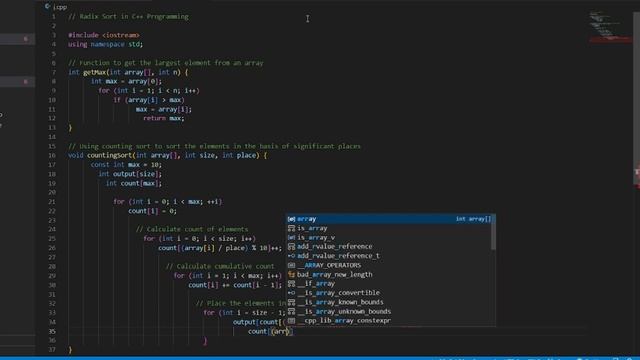Click icon beside '__is_array_known_bounds' suggestion
Viewport: 640px width, 360px height.
click(x=291, y=302)
